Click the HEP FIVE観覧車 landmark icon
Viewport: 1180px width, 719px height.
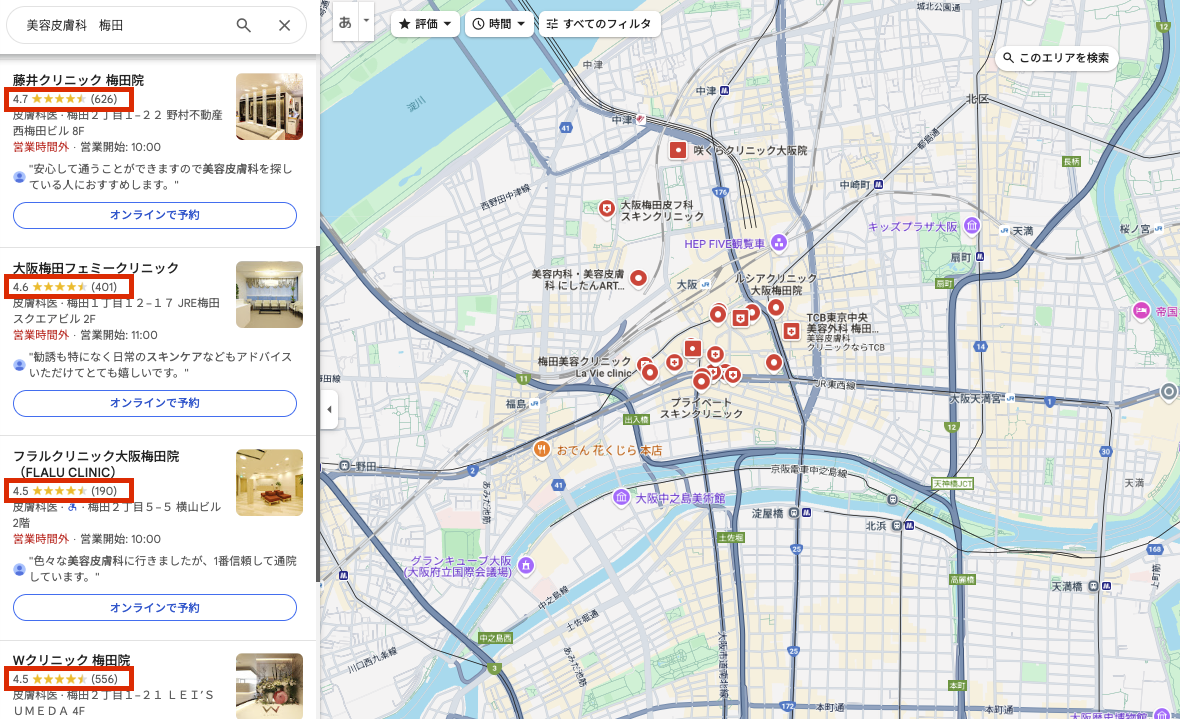[x=779, y=242]
